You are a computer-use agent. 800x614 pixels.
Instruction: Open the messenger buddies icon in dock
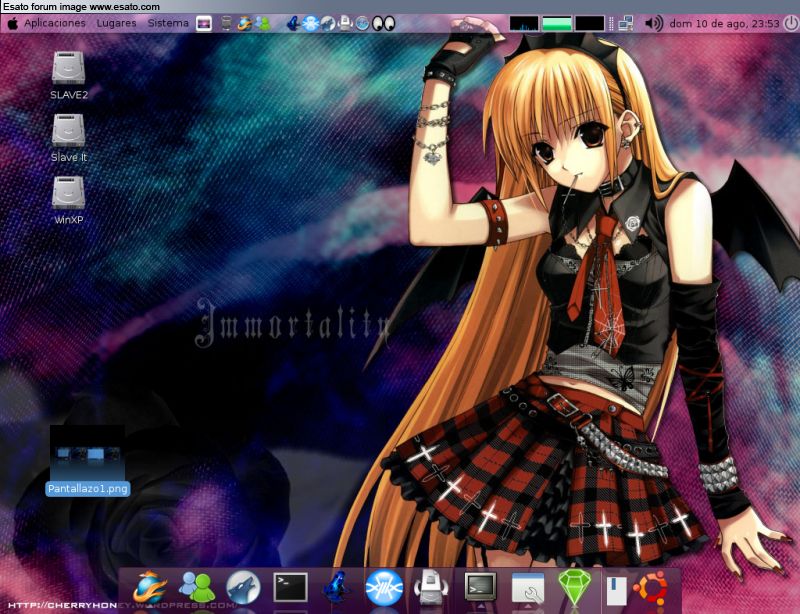[x=197, y=587]
